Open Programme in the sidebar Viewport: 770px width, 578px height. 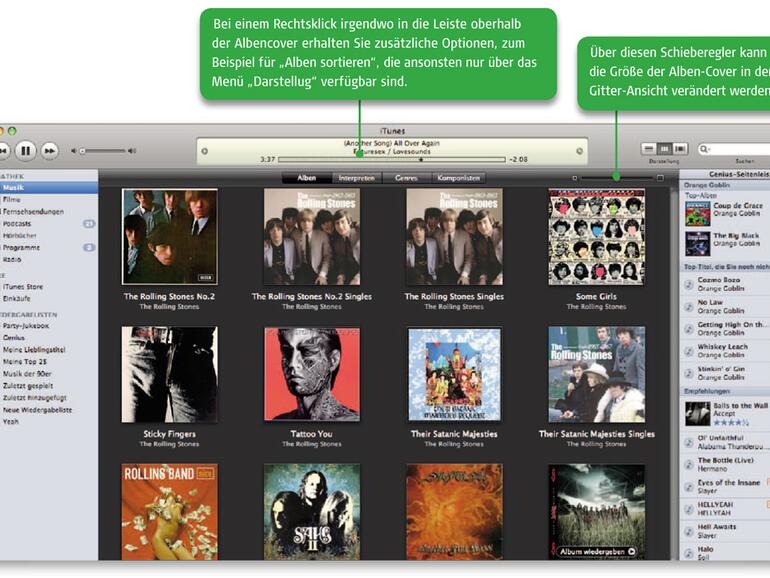49,248
